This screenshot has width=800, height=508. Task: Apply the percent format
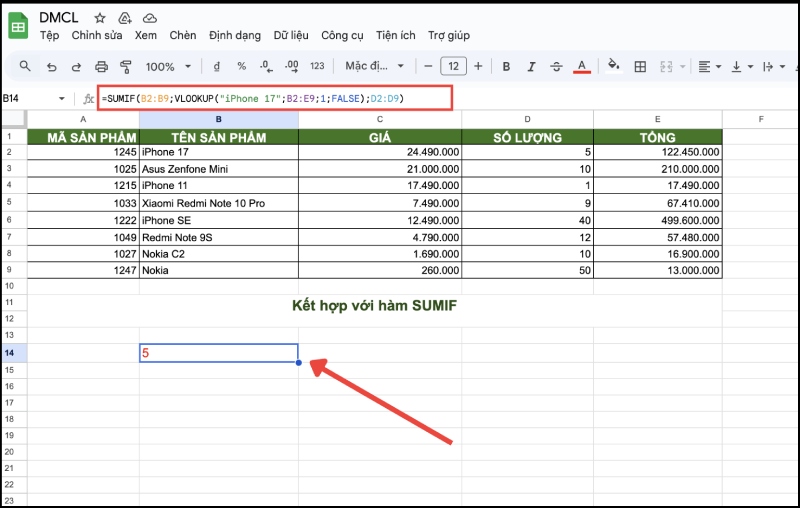(x=242, y=66)
